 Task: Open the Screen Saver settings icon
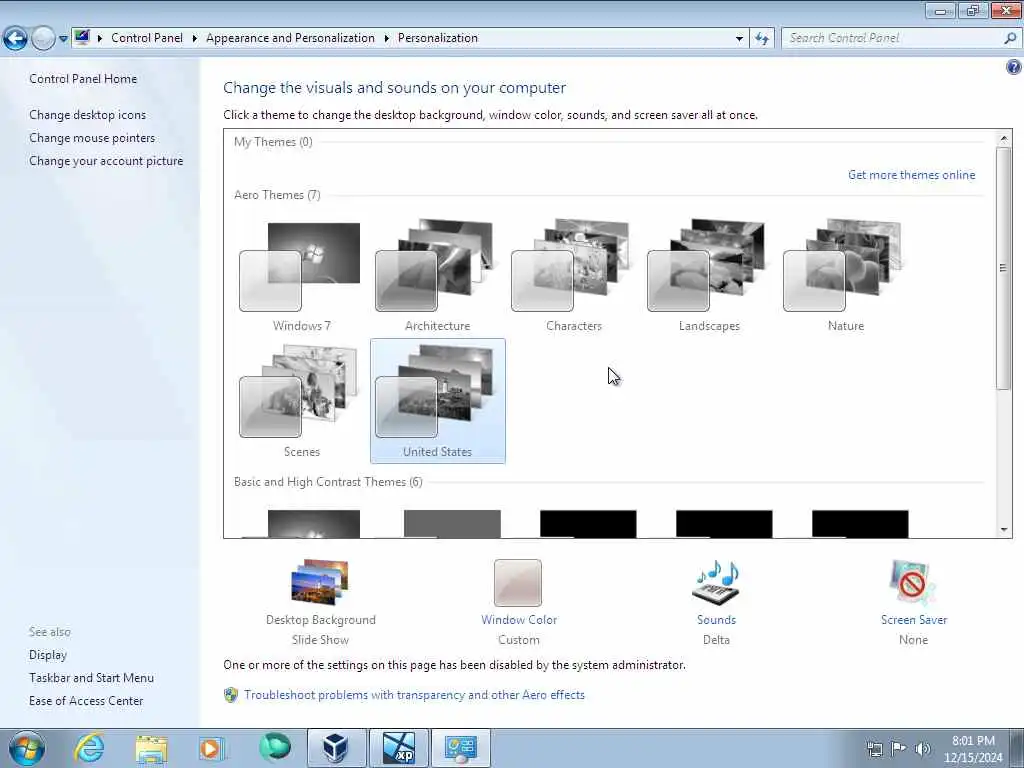tap(913, 583)
